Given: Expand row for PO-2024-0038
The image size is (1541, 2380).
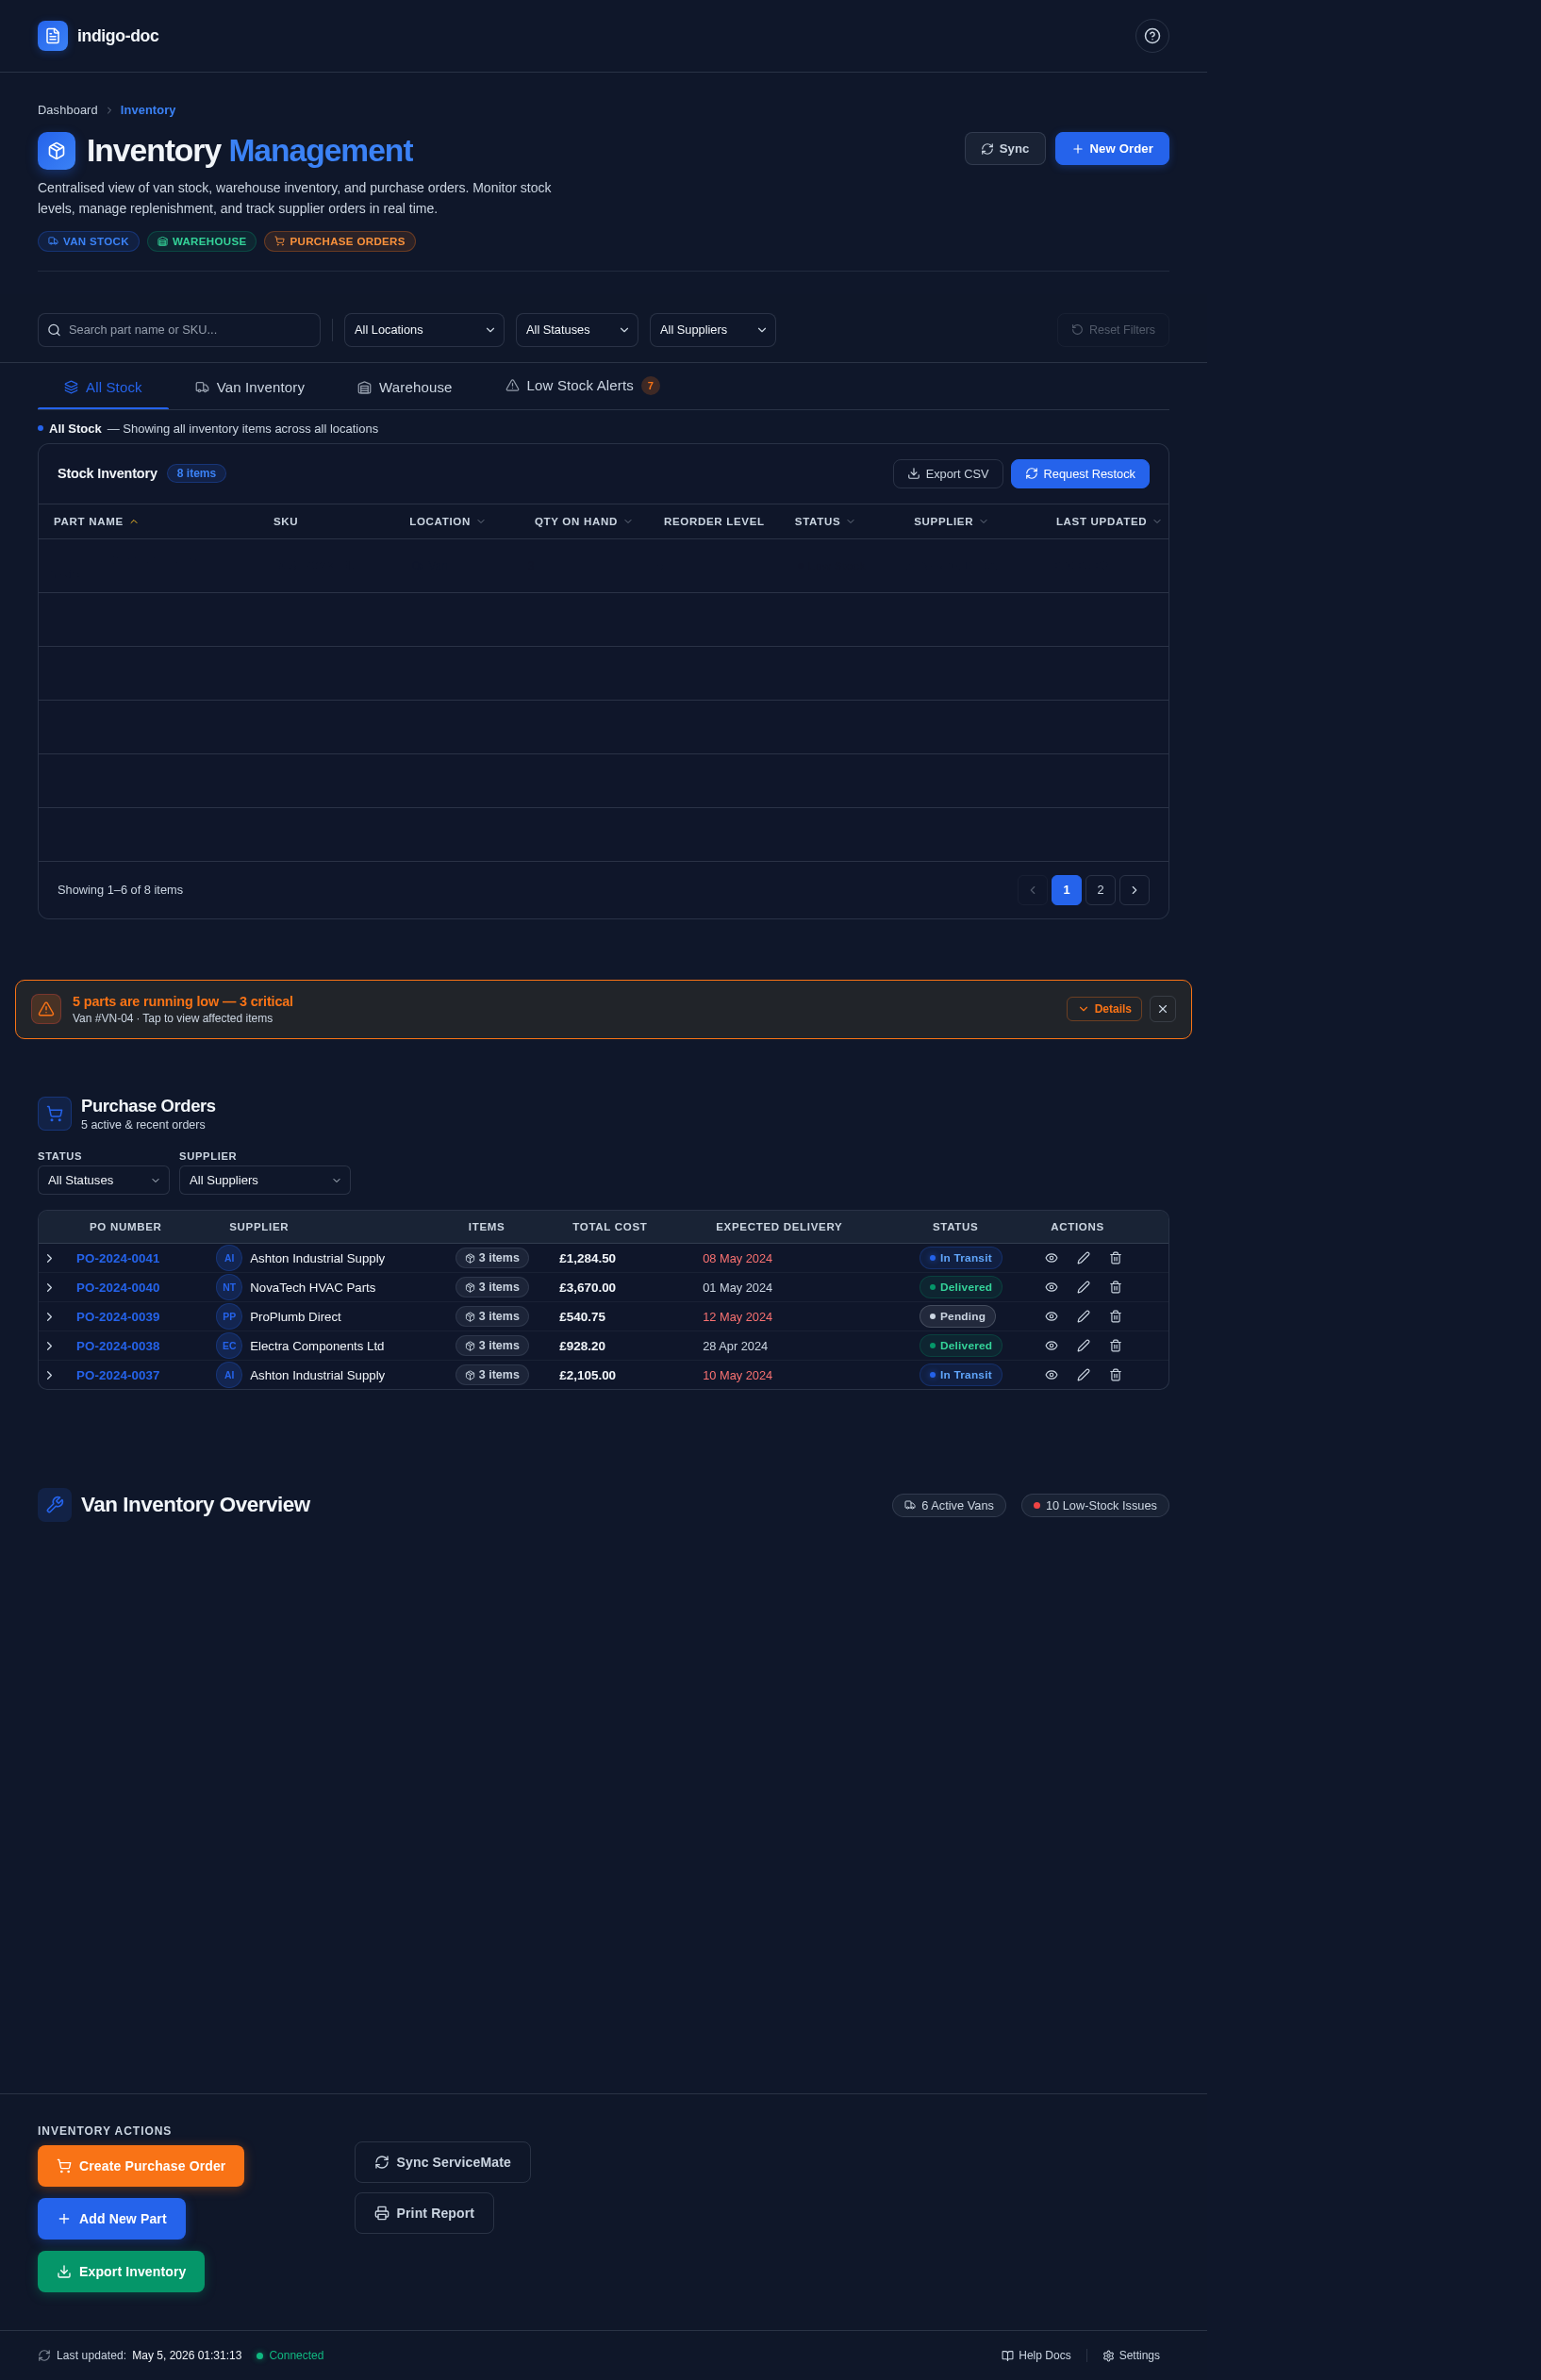Looking at the screenshot, I should [x=49, y=1346].
